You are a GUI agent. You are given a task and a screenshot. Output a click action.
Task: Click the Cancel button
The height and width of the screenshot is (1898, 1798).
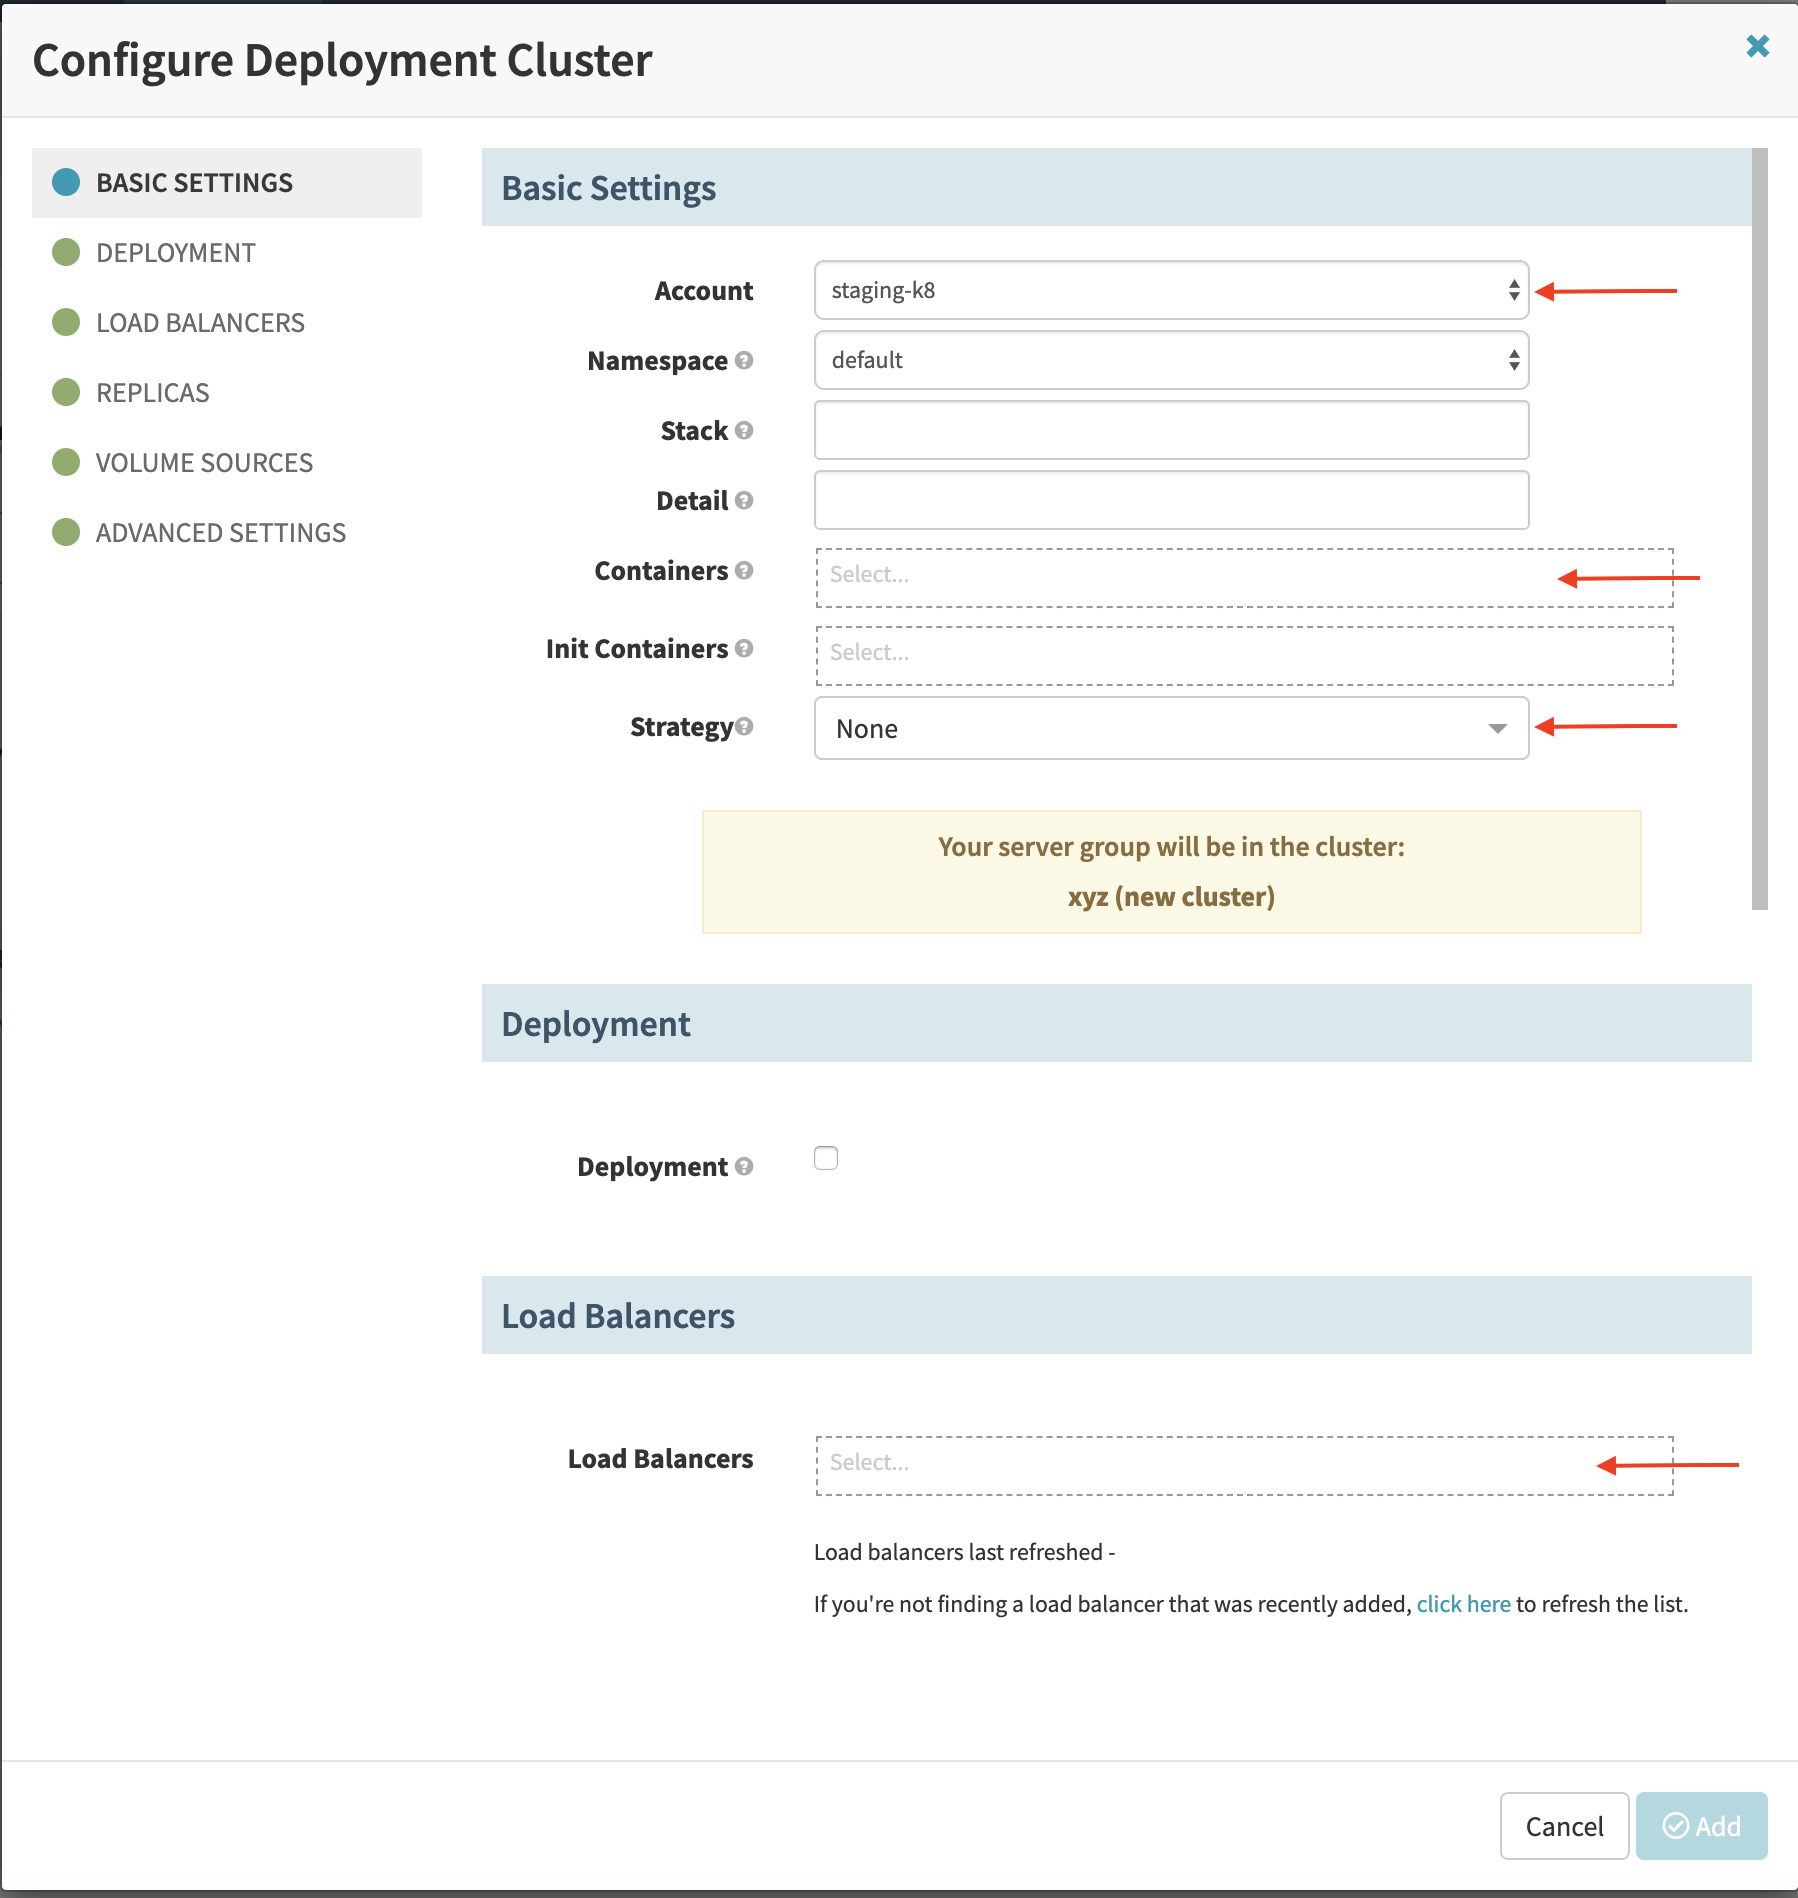(1564, 1826)
